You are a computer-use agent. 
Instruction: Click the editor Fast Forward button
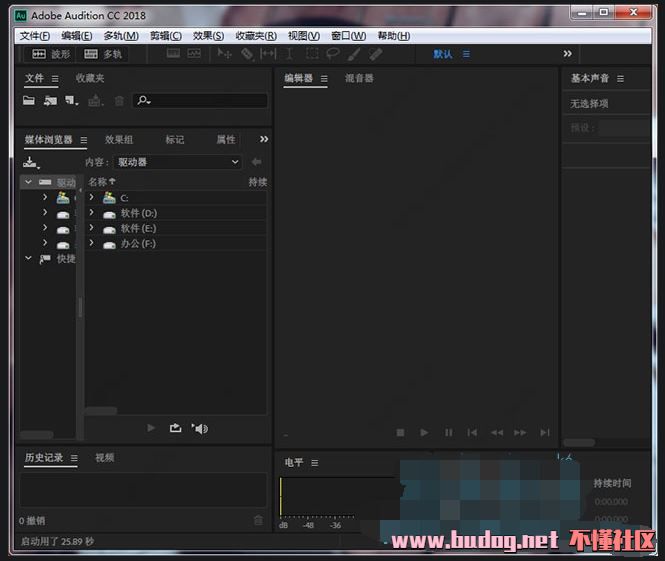coord(520,433)
